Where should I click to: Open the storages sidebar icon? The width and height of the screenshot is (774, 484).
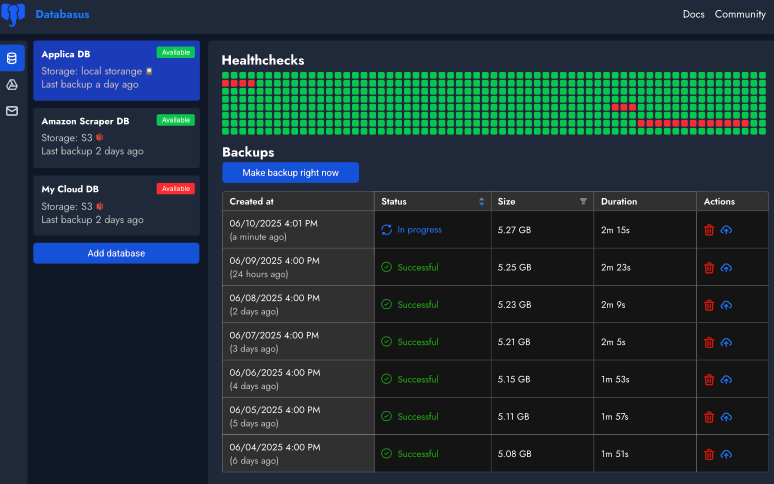[x=12, y=85]
